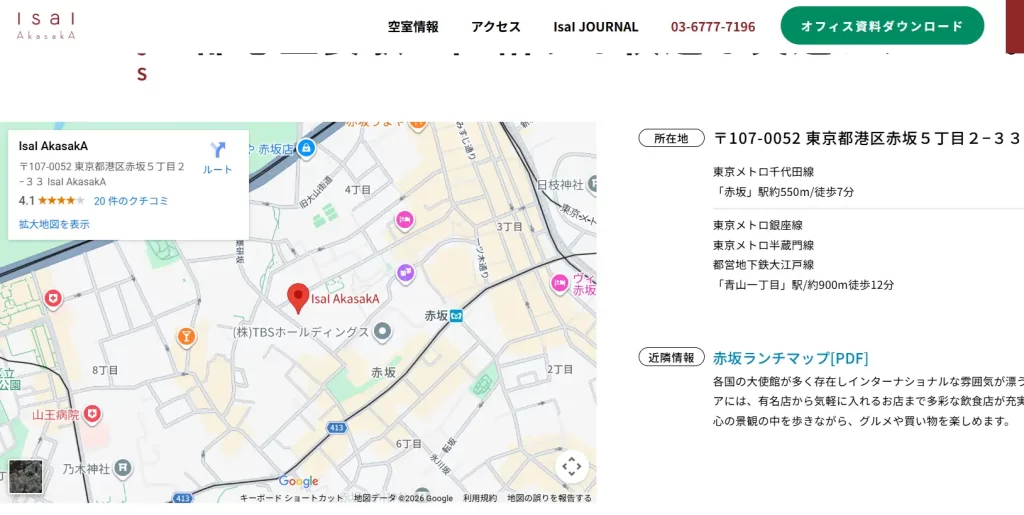The width and height of the screenshot is (1024, 515).
Task: Open the アクセス menu item
Action: [x=496, y=27]
